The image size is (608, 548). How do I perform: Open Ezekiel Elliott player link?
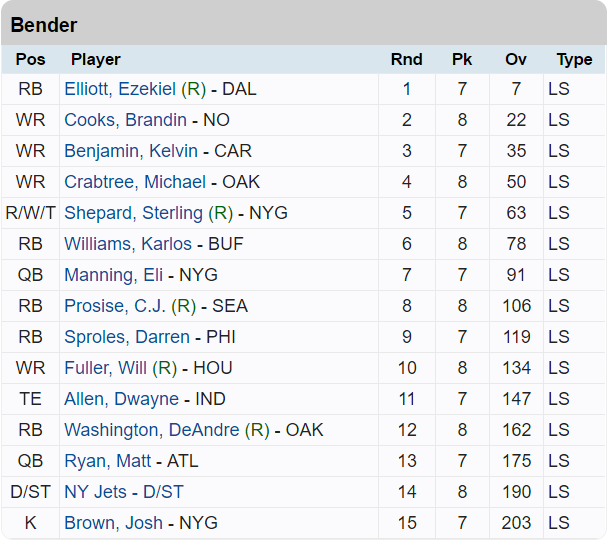coord(120,89)
